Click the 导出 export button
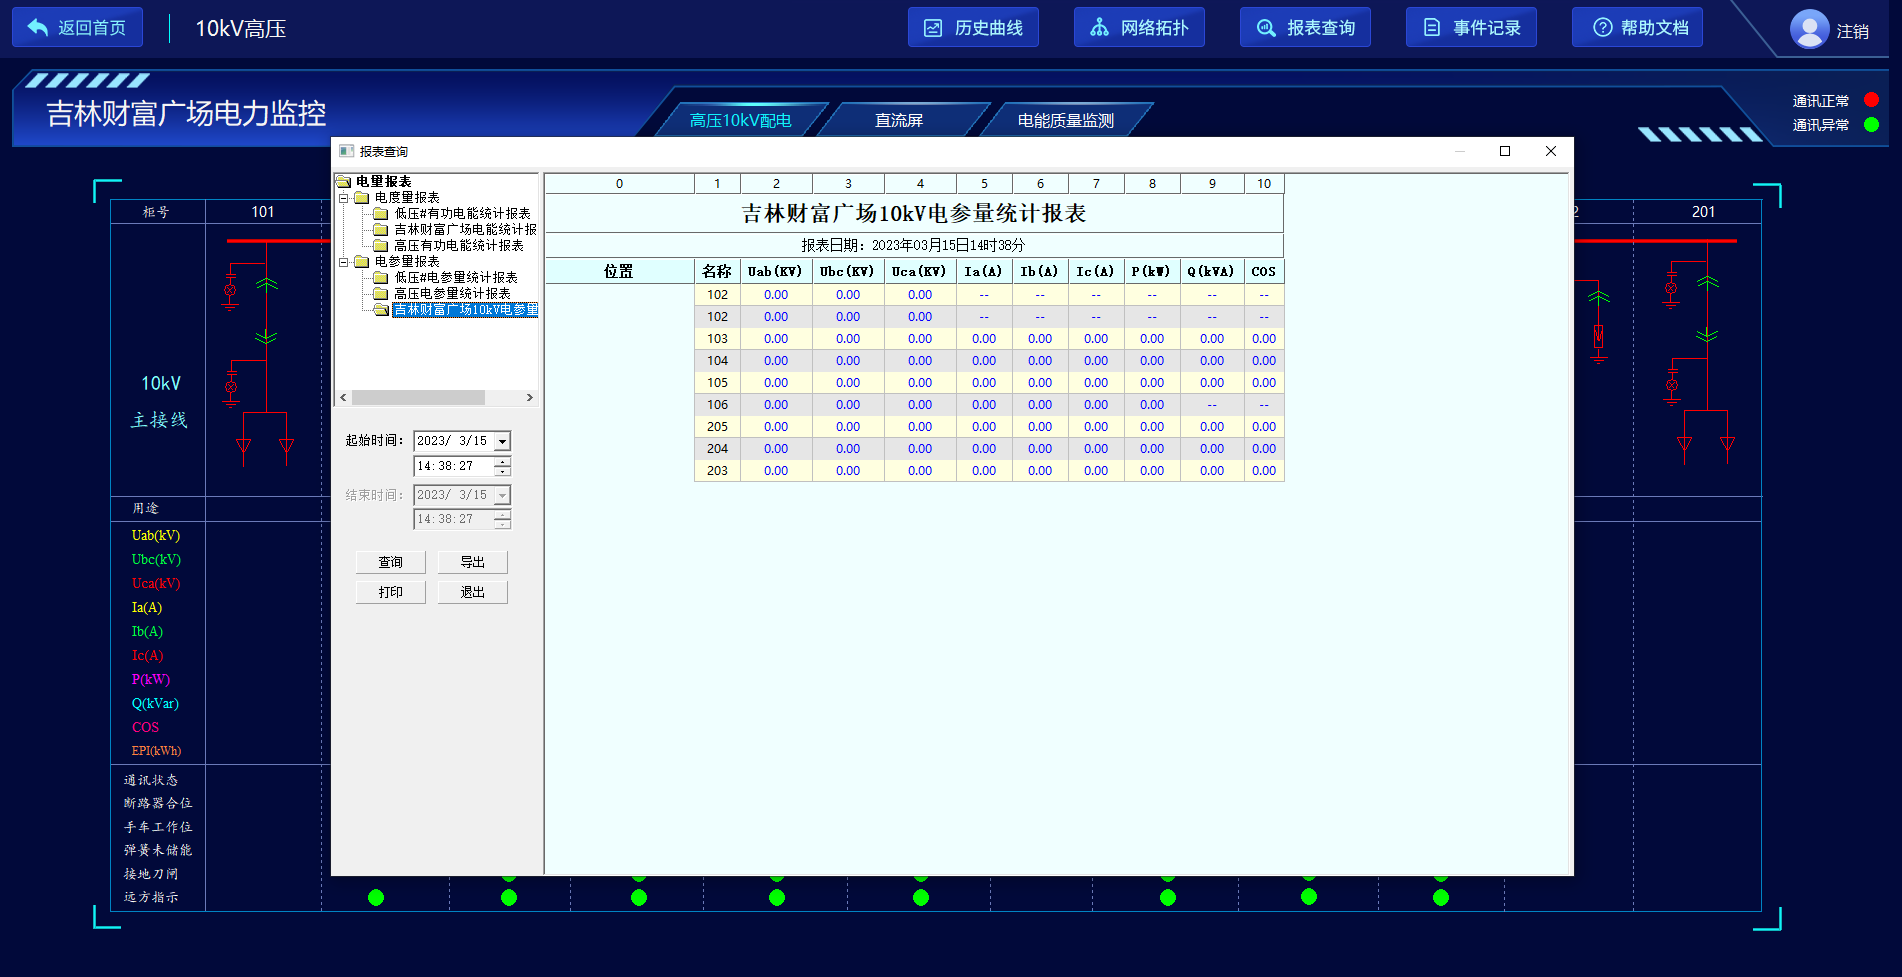The image size is (1902, 977). [472, 562]
